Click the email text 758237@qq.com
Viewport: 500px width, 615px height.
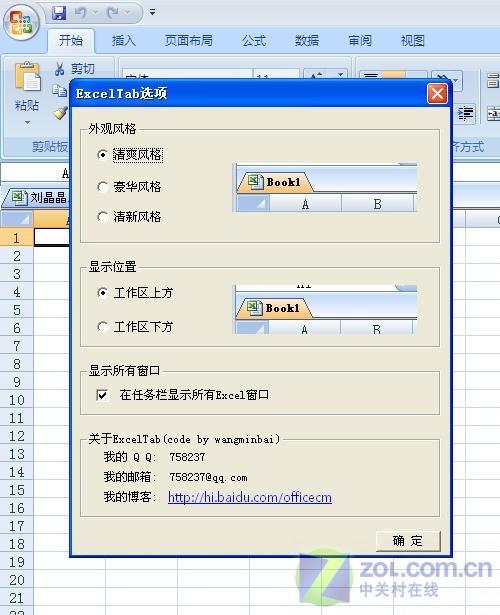pyautogui.click(x=208, y=477)
